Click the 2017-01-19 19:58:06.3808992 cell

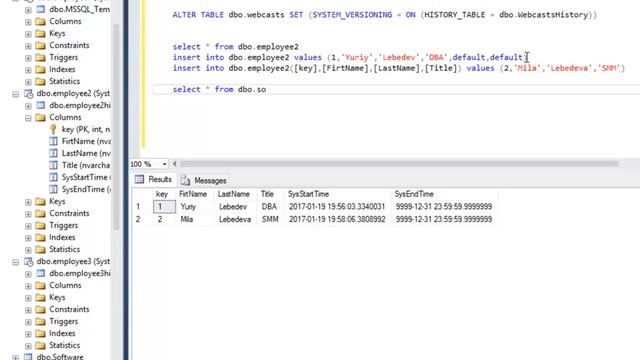pyautogui.click(x=337, y=219)
